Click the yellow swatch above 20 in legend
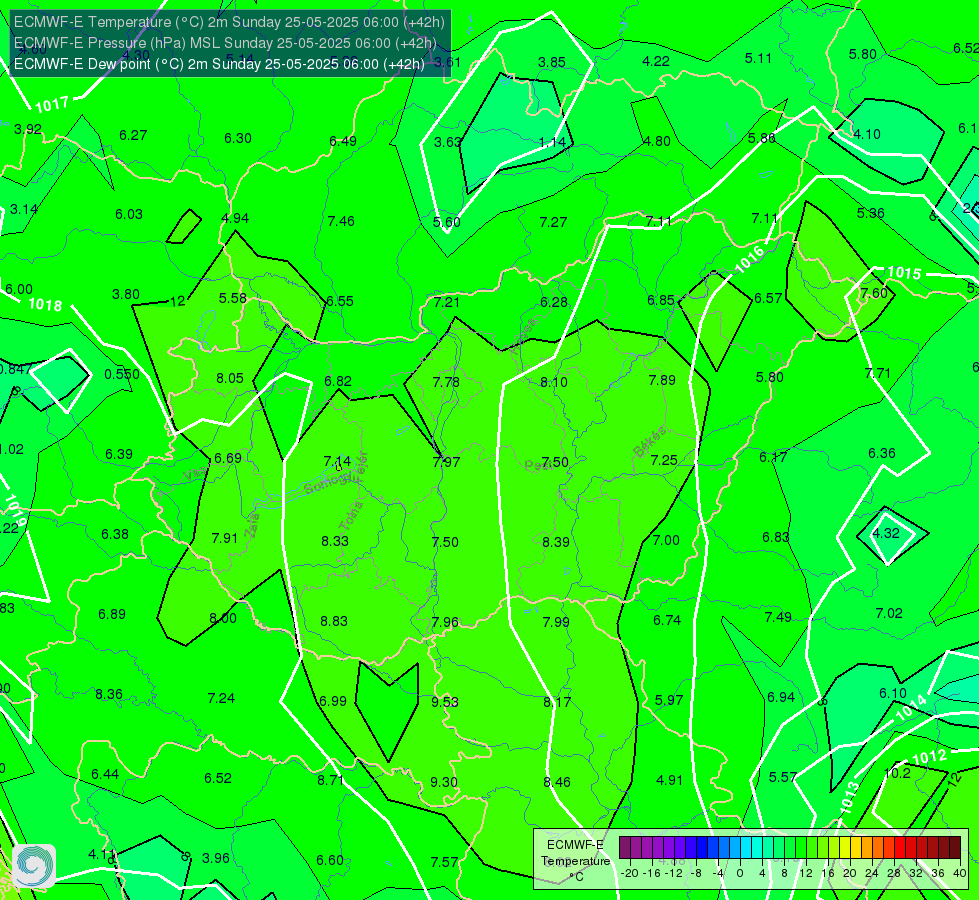The width and height of the screenshot is (979, 900). click(845, 848)
